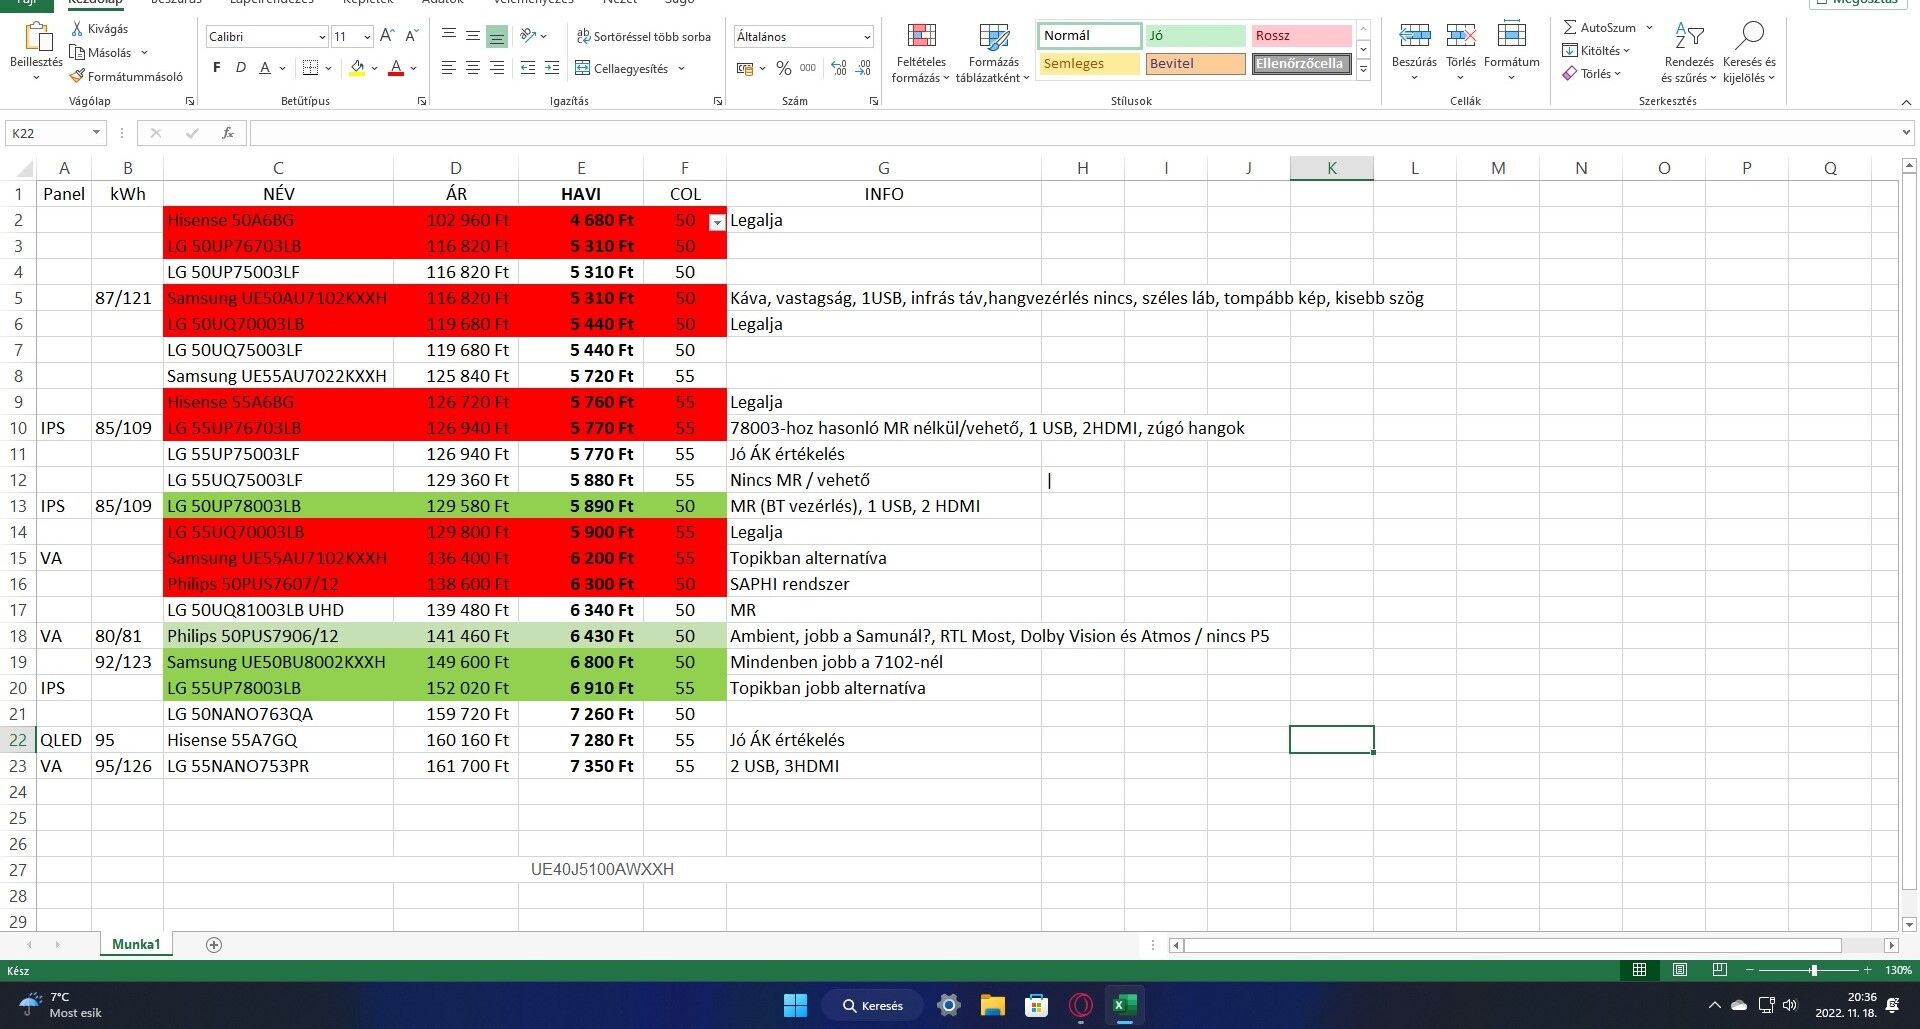Apply percent style with the % icon
The height and width of the screenshot is (1029, 1920).
pyautogui.click(x=784, y=68)
